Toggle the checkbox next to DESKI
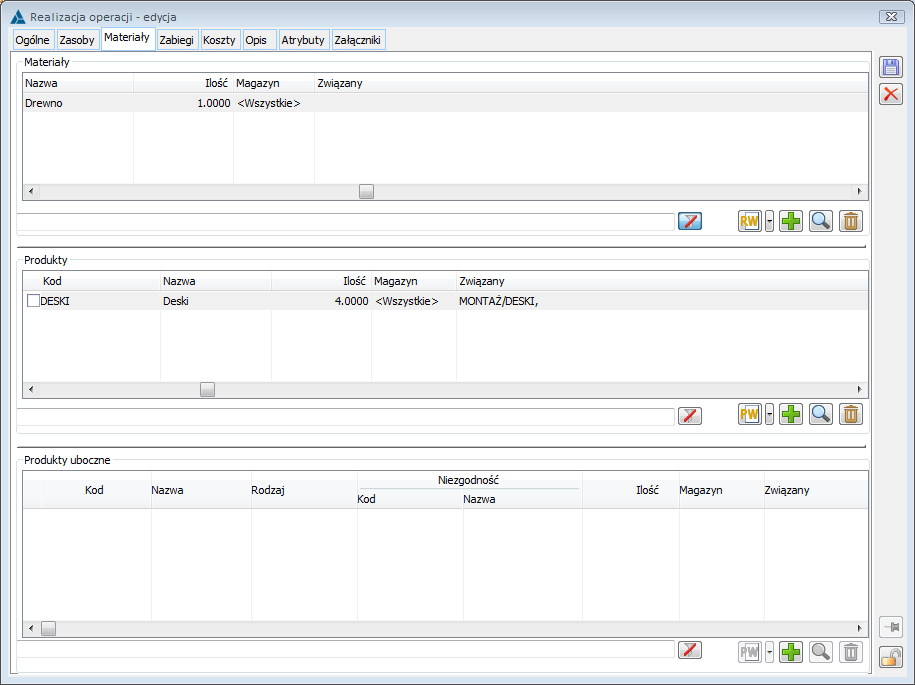915x685 pixels. click(33, 301)
